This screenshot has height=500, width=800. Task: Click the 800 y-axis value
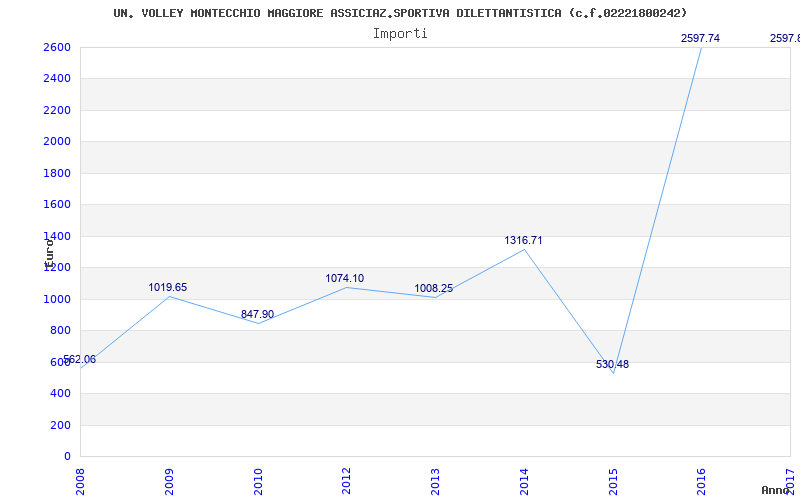click(x=60, y=331)
